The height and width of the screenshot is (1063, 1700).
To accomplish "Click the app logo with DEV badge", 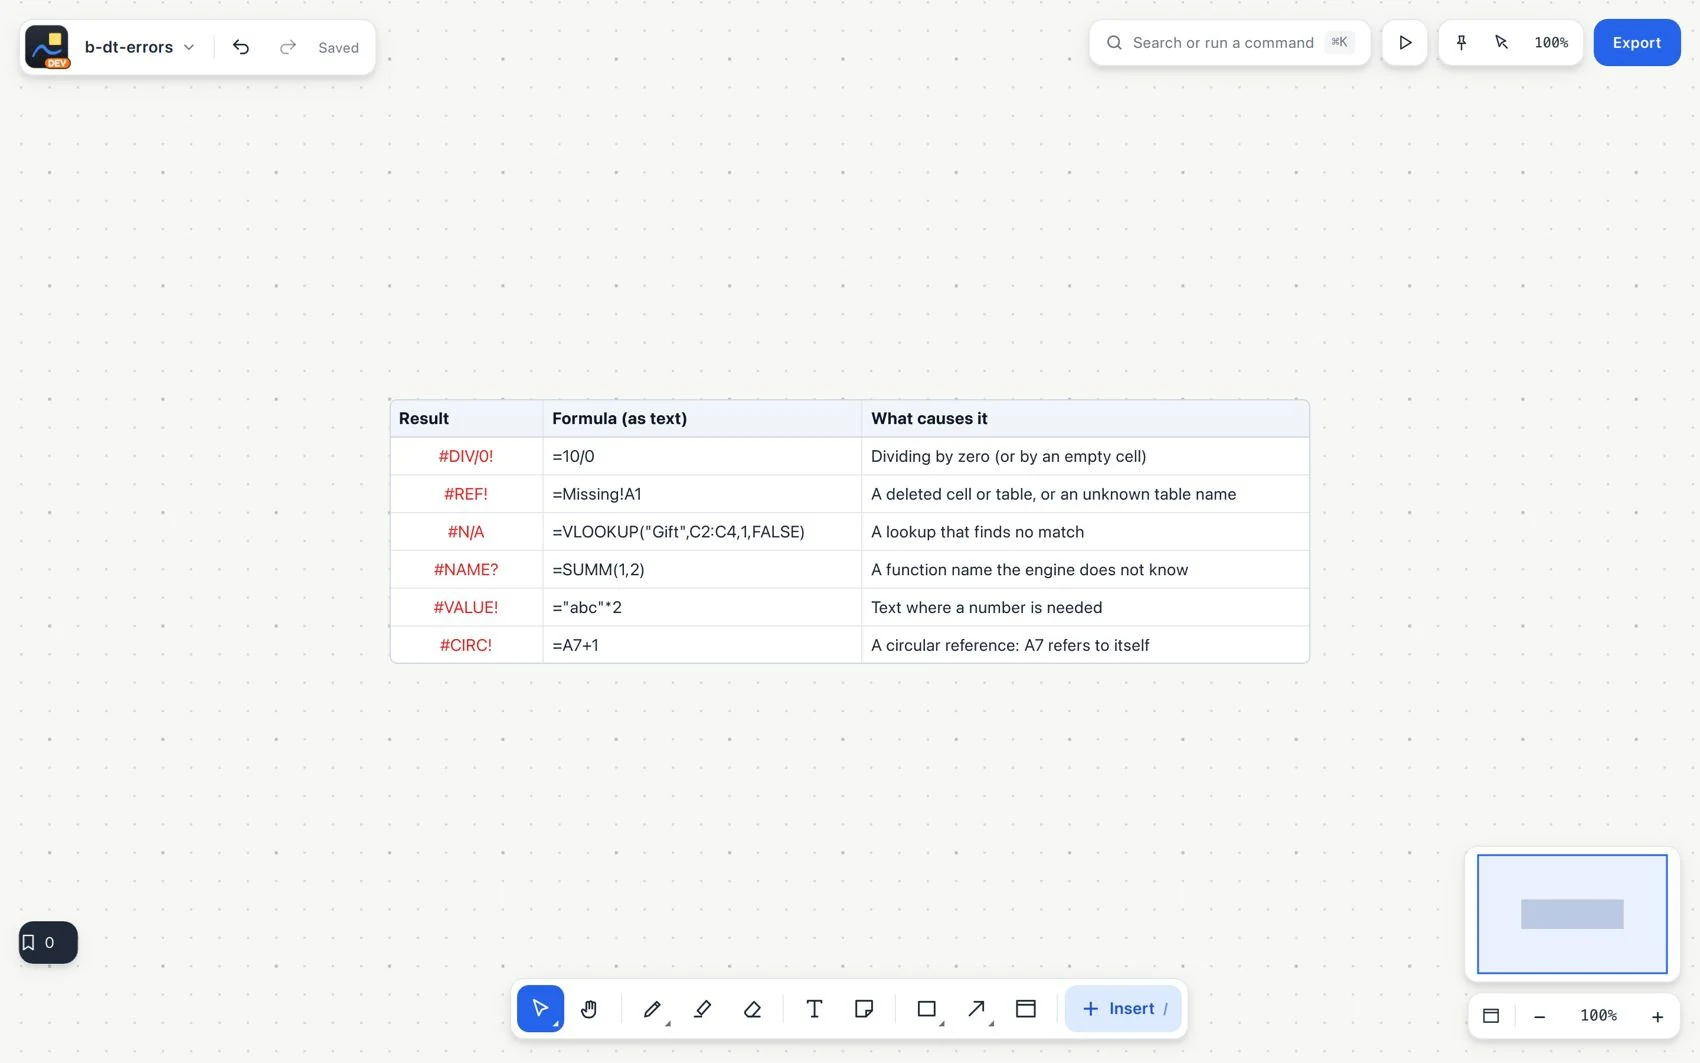I will (x=47, y=47).
